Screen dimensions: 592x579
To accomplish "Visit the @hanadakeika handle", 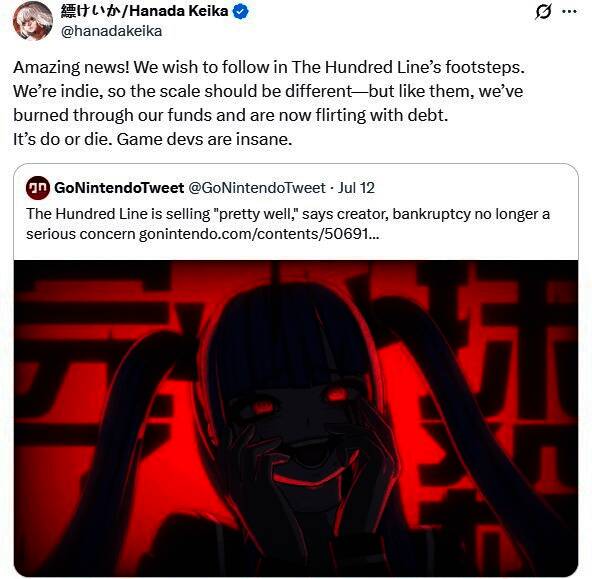I will pyautogui.click(x=111, y=31).
